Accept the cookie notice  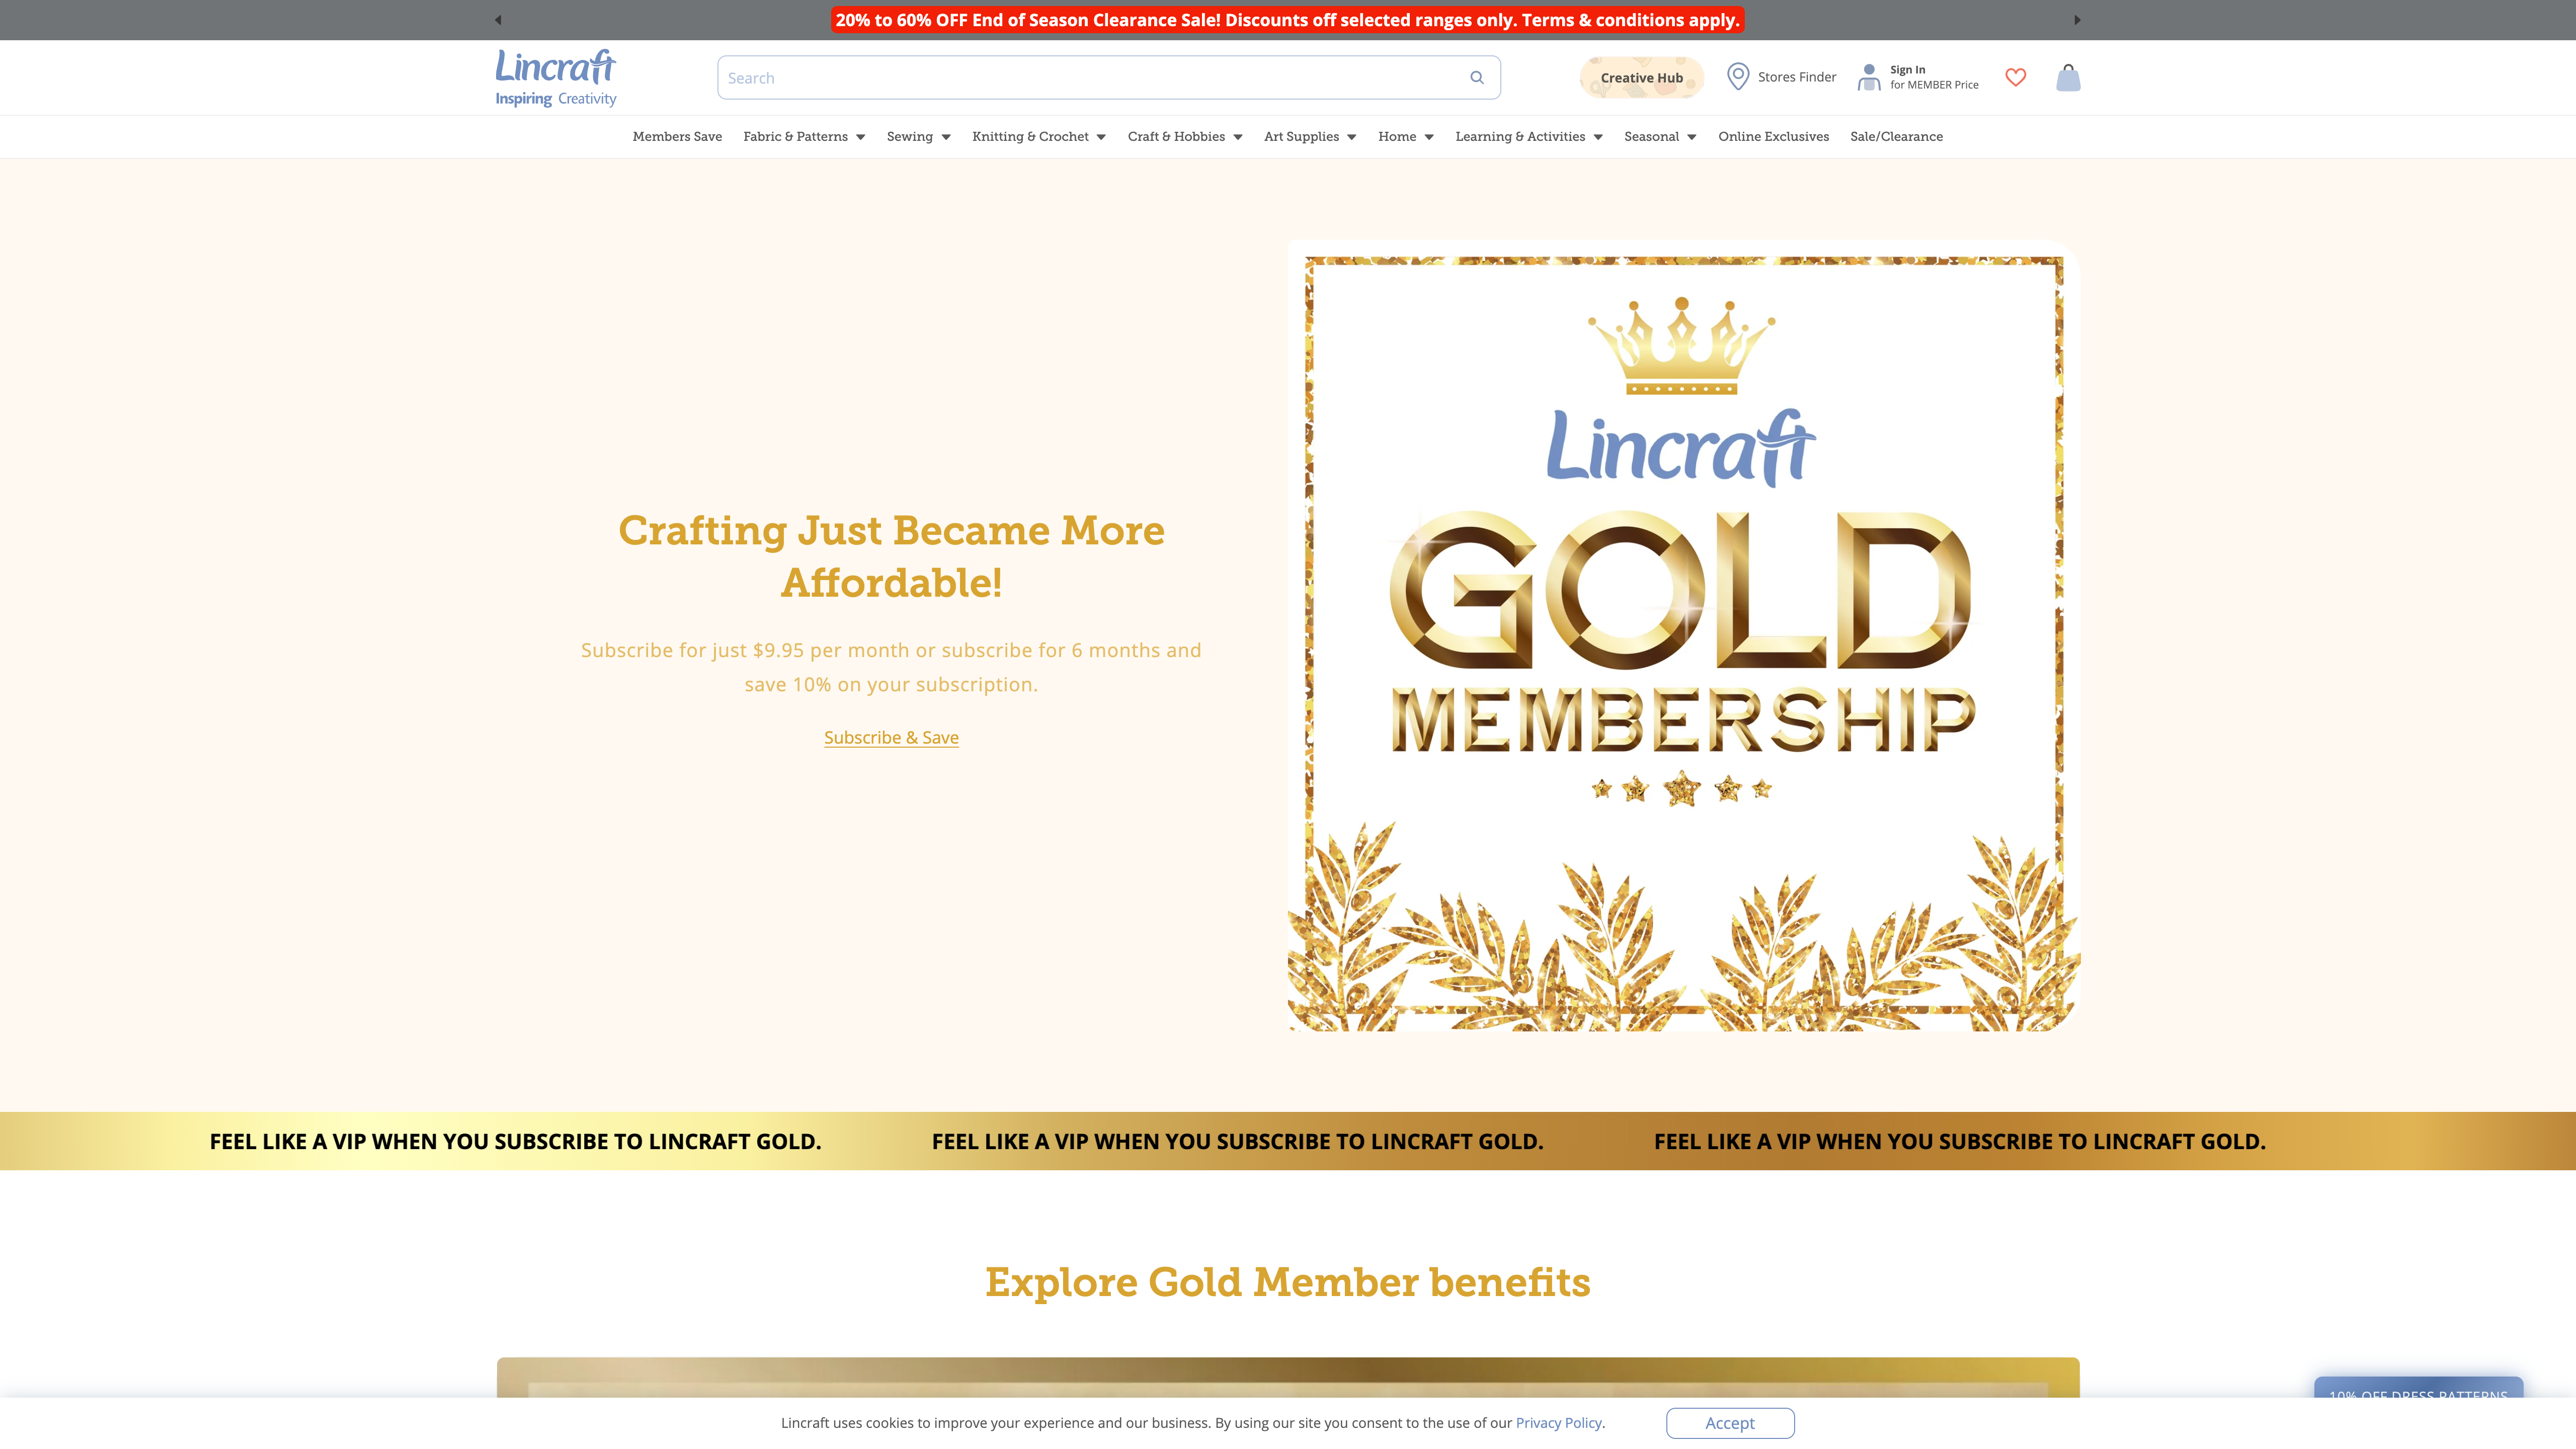(x=1730, y=1422)
